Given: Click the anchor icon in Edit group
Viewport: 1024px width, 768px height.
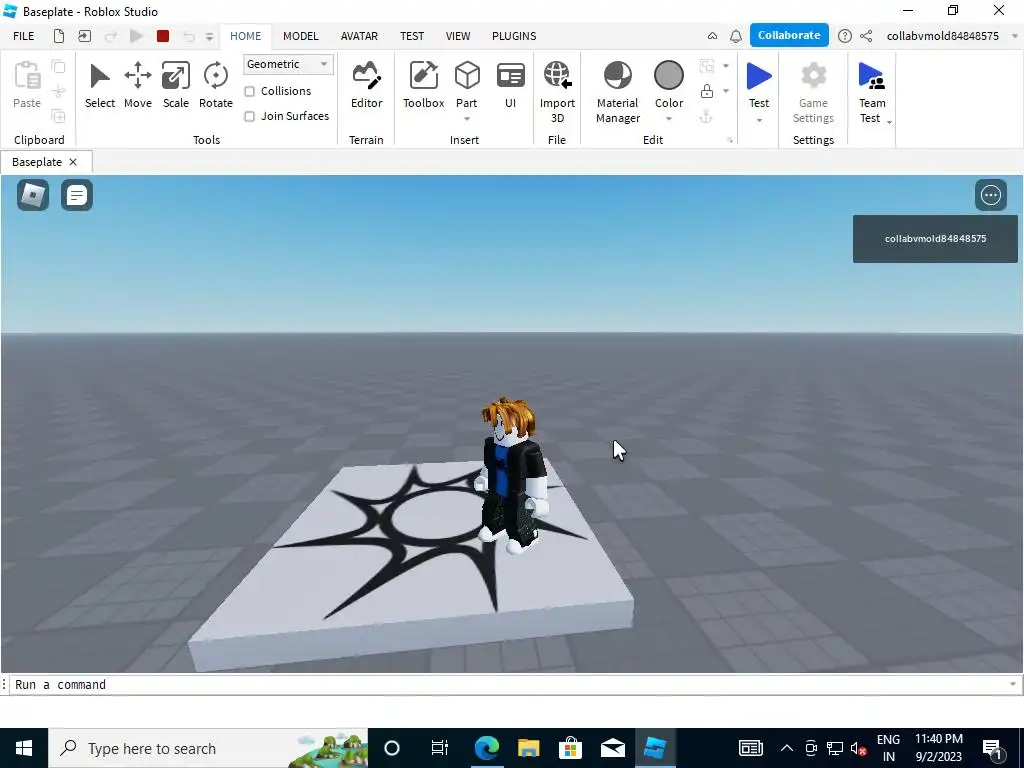Looking at the screenshot, I should pyautogui.click(x=706, y=117).
